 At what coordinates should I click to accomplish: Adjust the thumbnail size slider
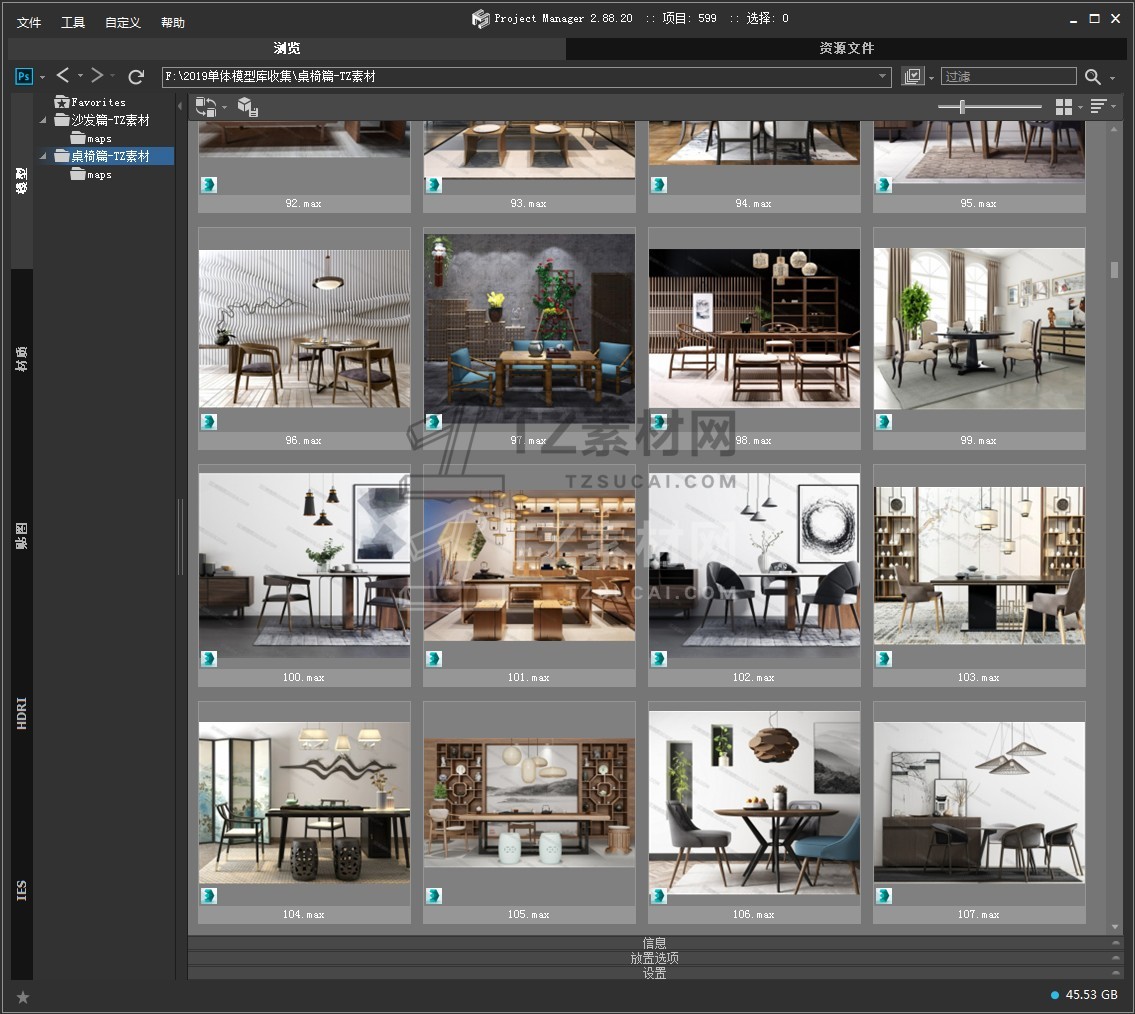click(962, 107)
